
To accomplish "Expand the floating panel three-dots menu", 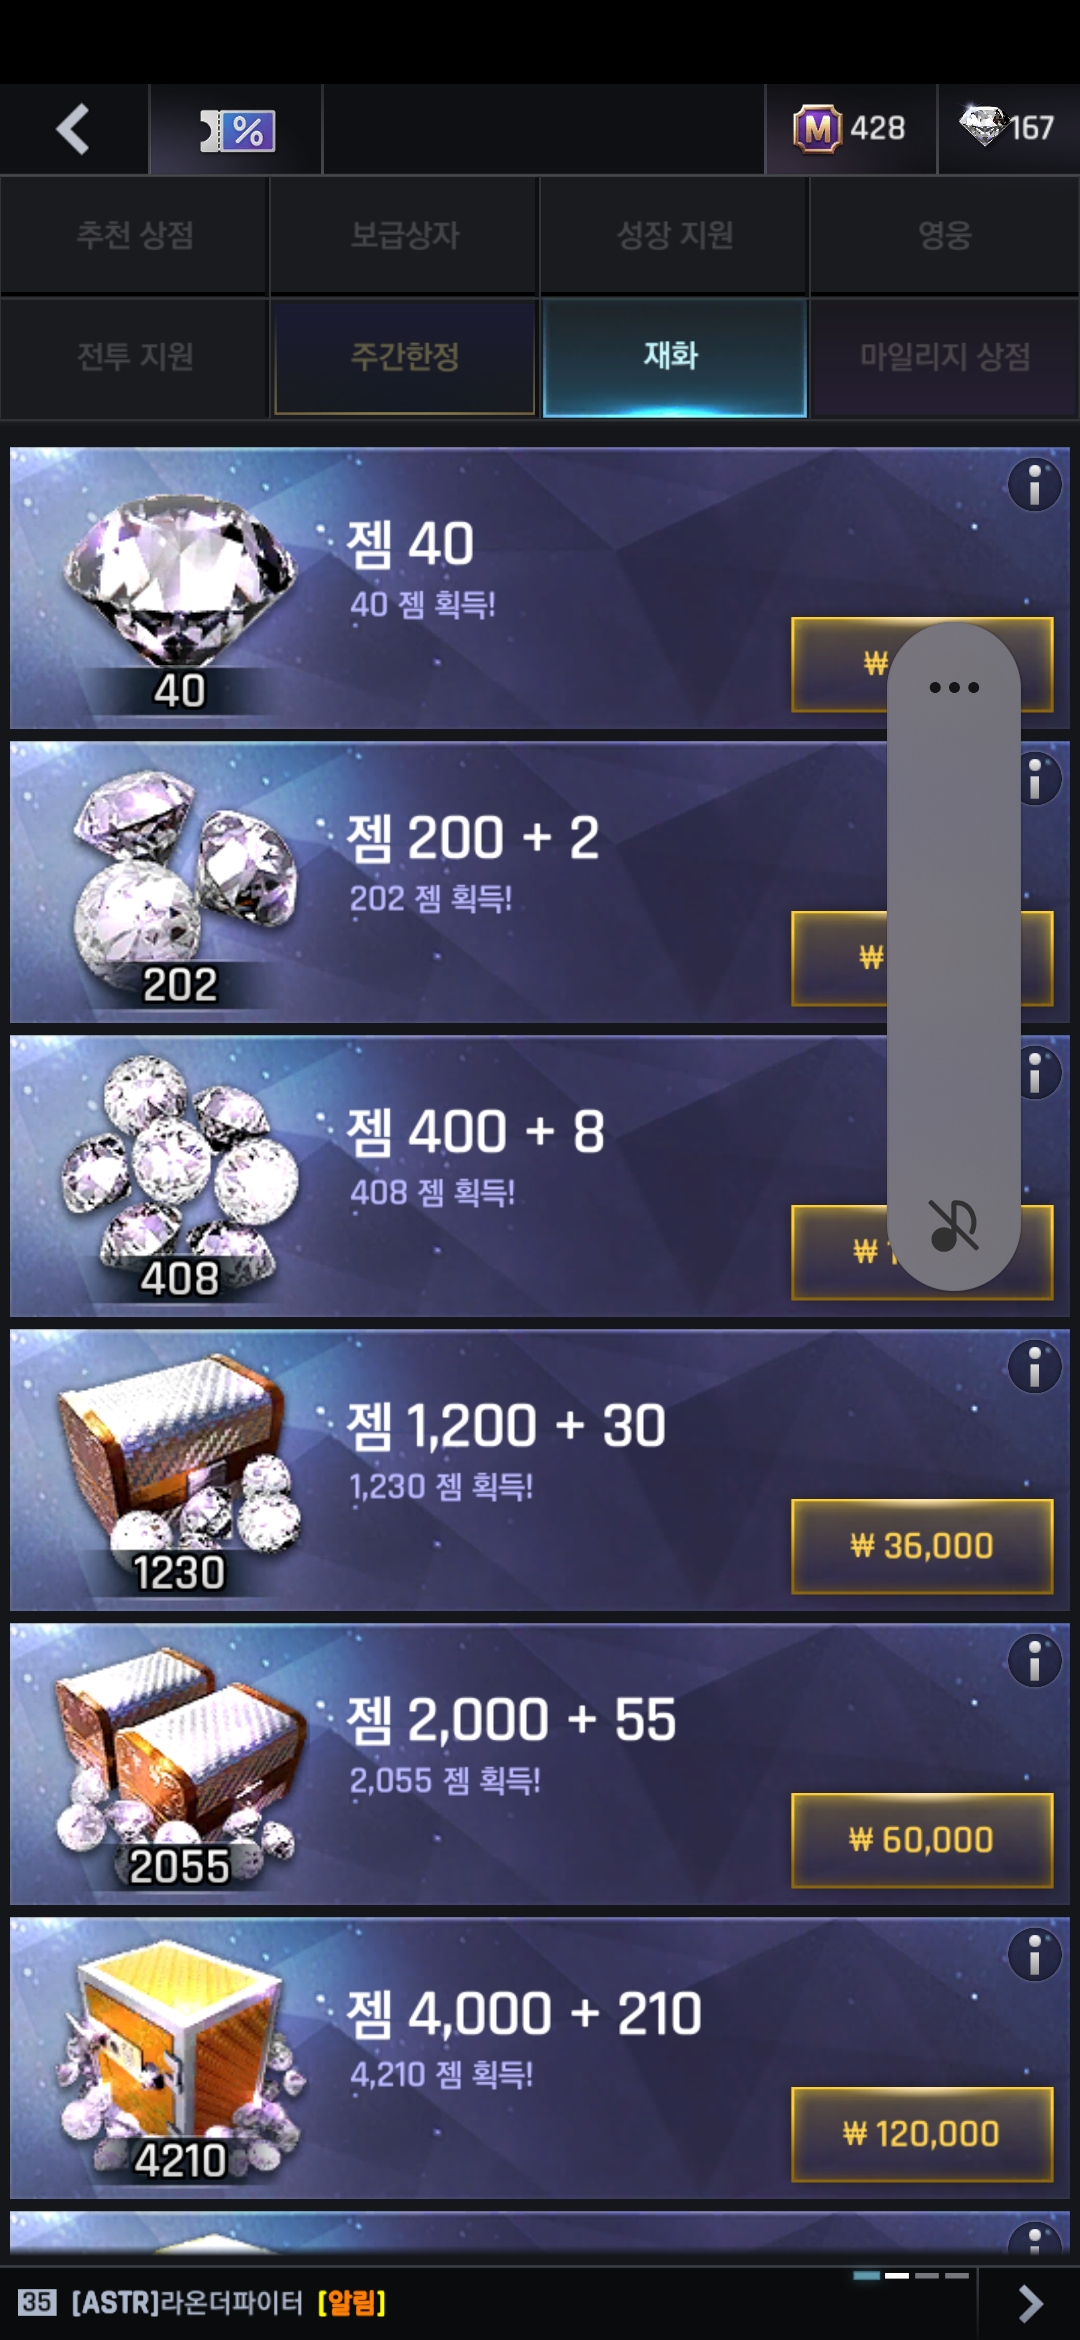I will [954, 687].
